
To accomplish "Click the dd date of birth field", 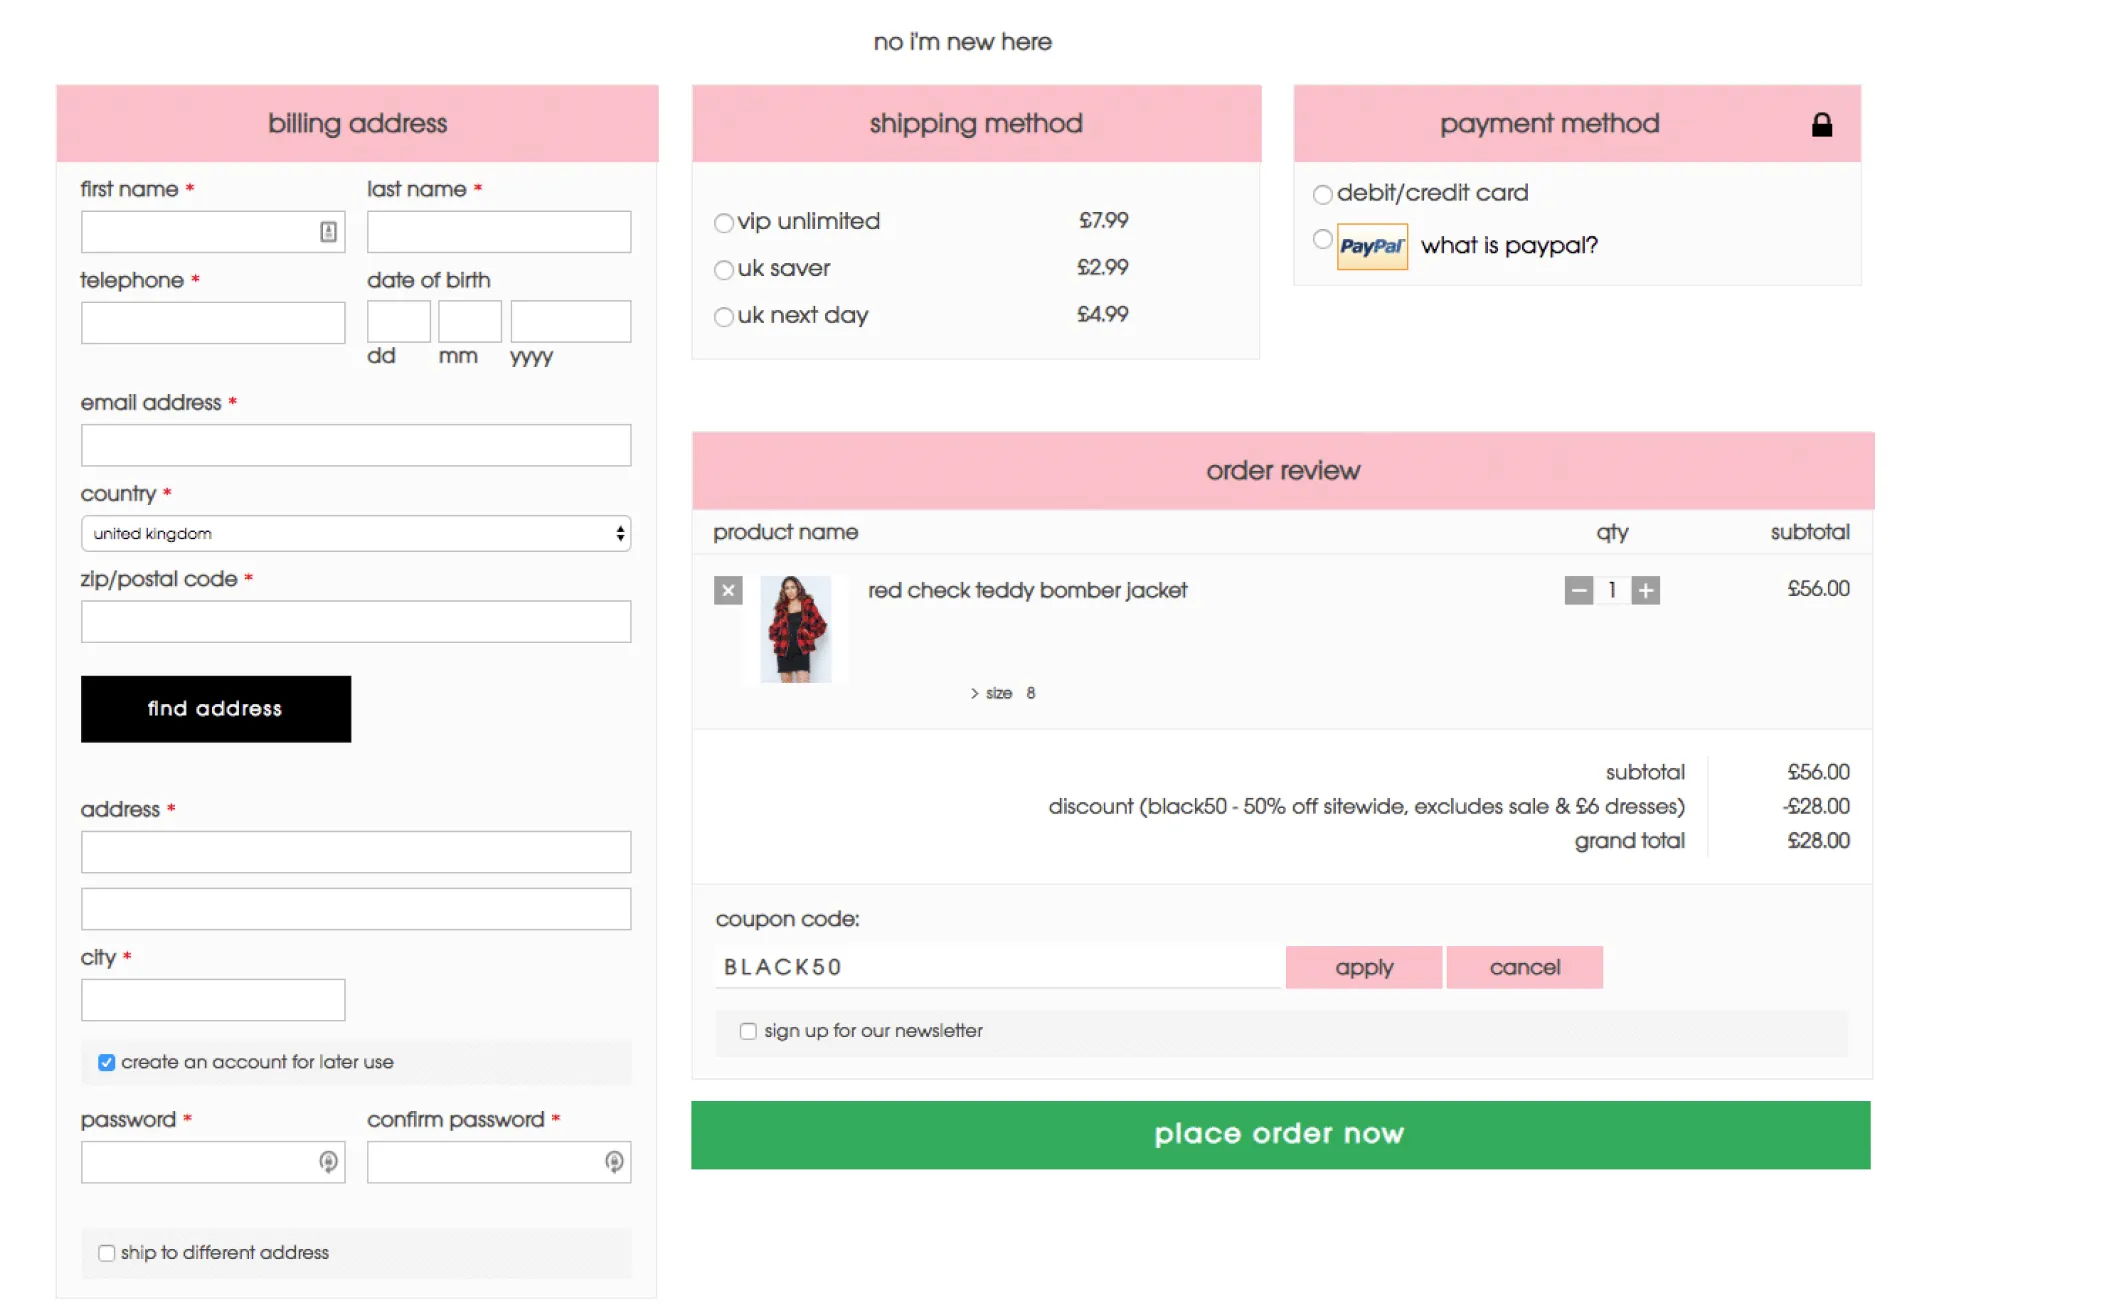I will (399, 322).
